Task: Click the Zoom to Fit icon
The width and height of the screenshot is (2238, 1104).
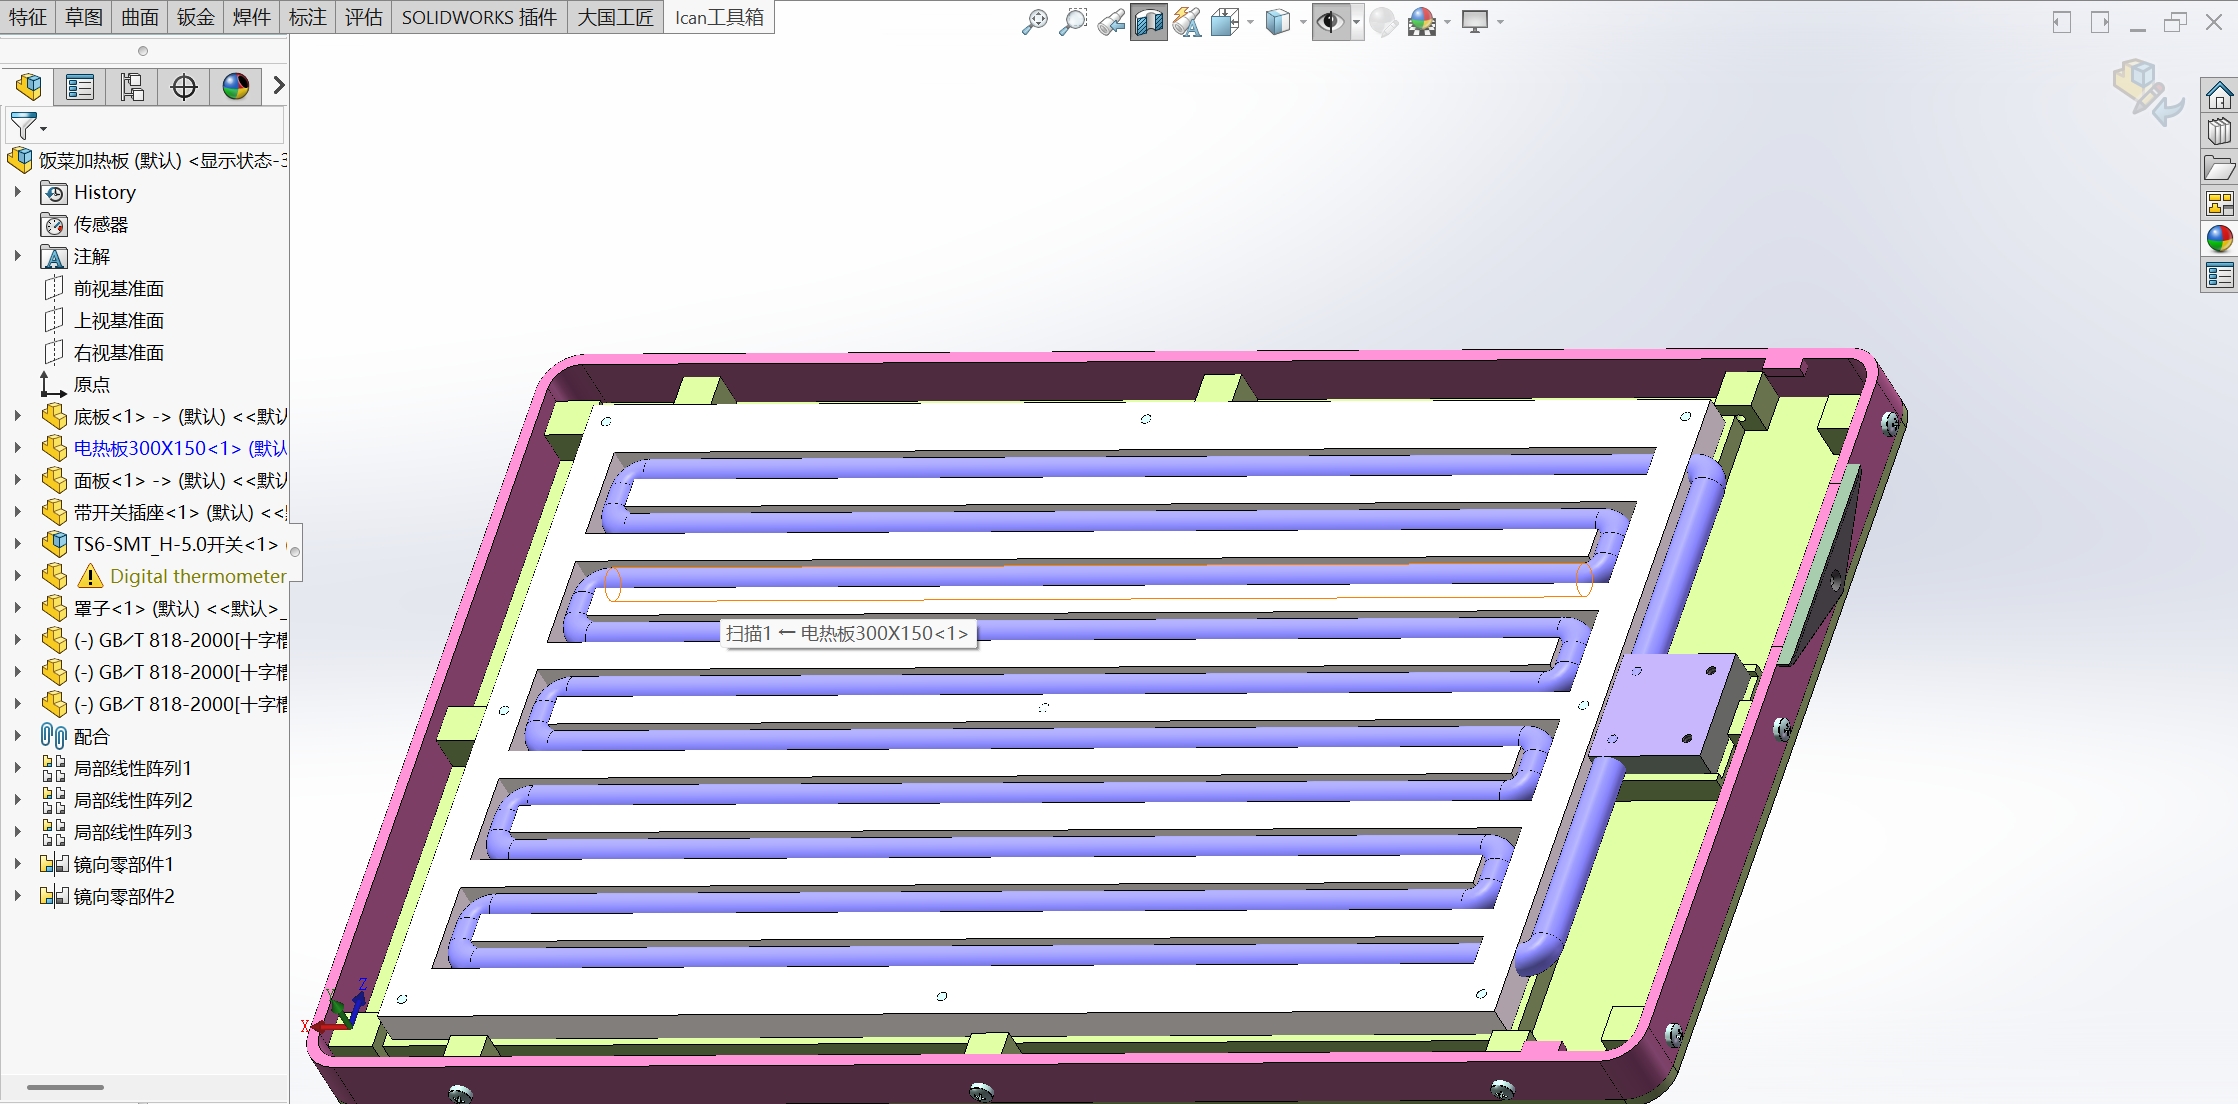Action: click(1034, 22)
